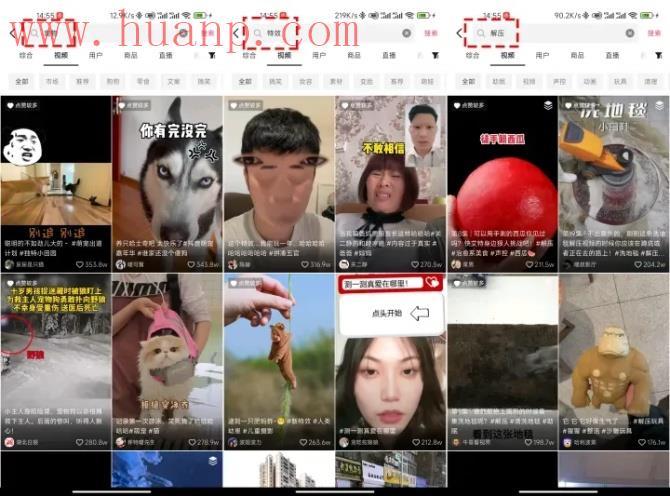Open the dirty carpet video with 198.7w likes

tap(502, 362)
